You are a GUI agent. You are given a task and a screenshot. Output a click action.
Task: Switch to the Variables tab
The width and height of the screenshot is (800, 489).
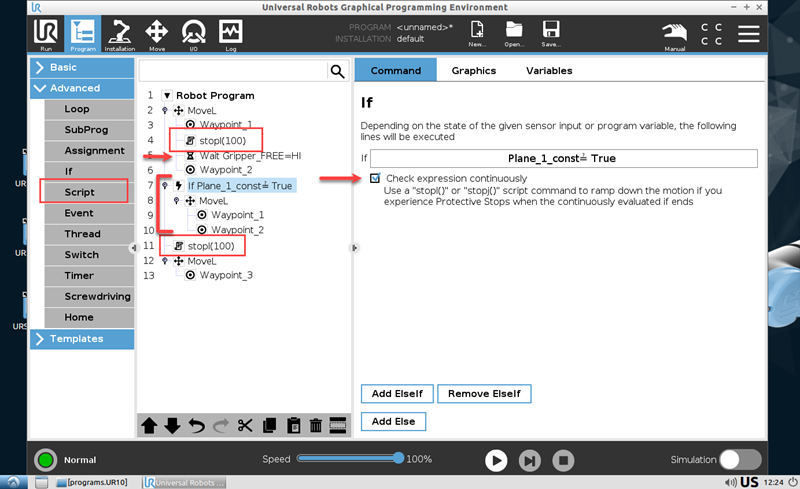[549, 71]
